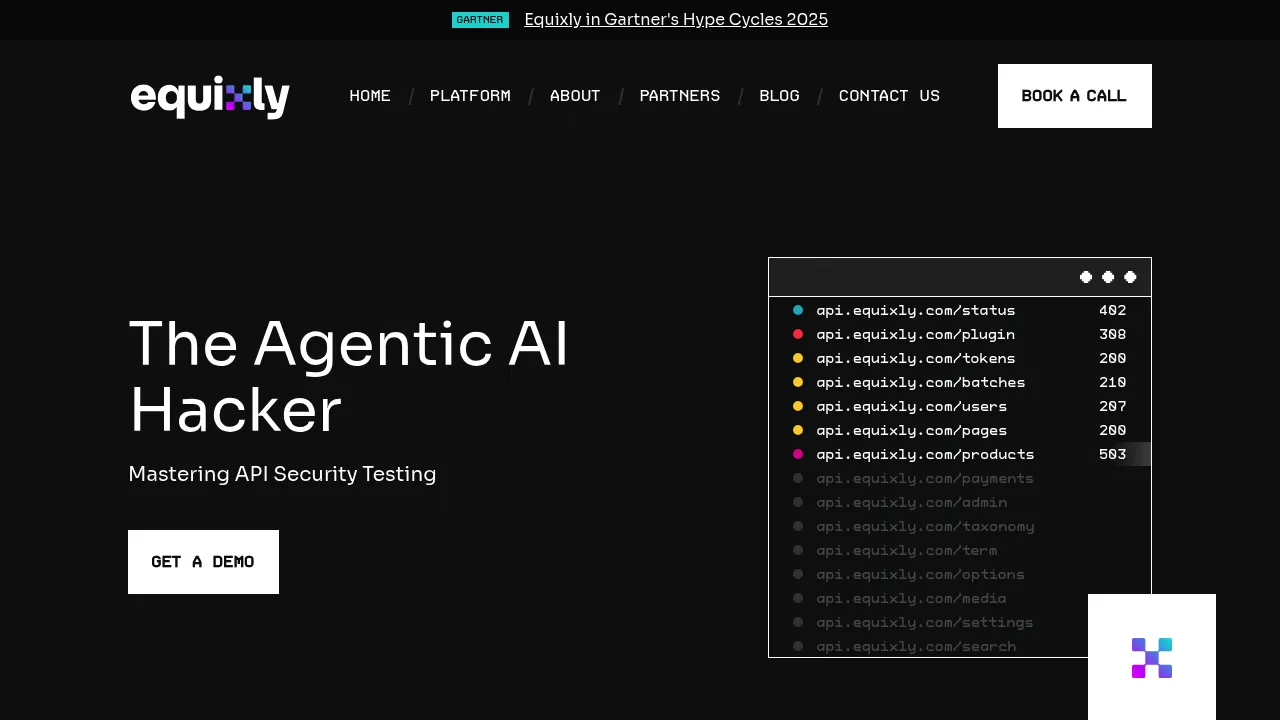
Task: Select api.equixly.com/tokens endpoint text
Action: [x=916, y=358]
